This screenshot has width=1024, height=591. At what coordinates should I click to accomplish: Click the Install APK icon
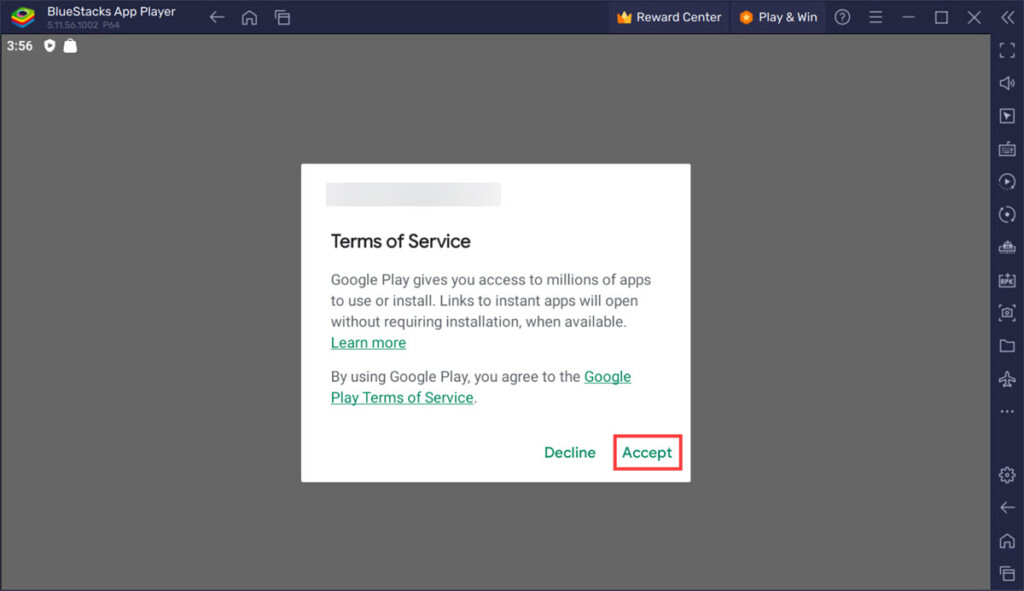pos(1007,281)
